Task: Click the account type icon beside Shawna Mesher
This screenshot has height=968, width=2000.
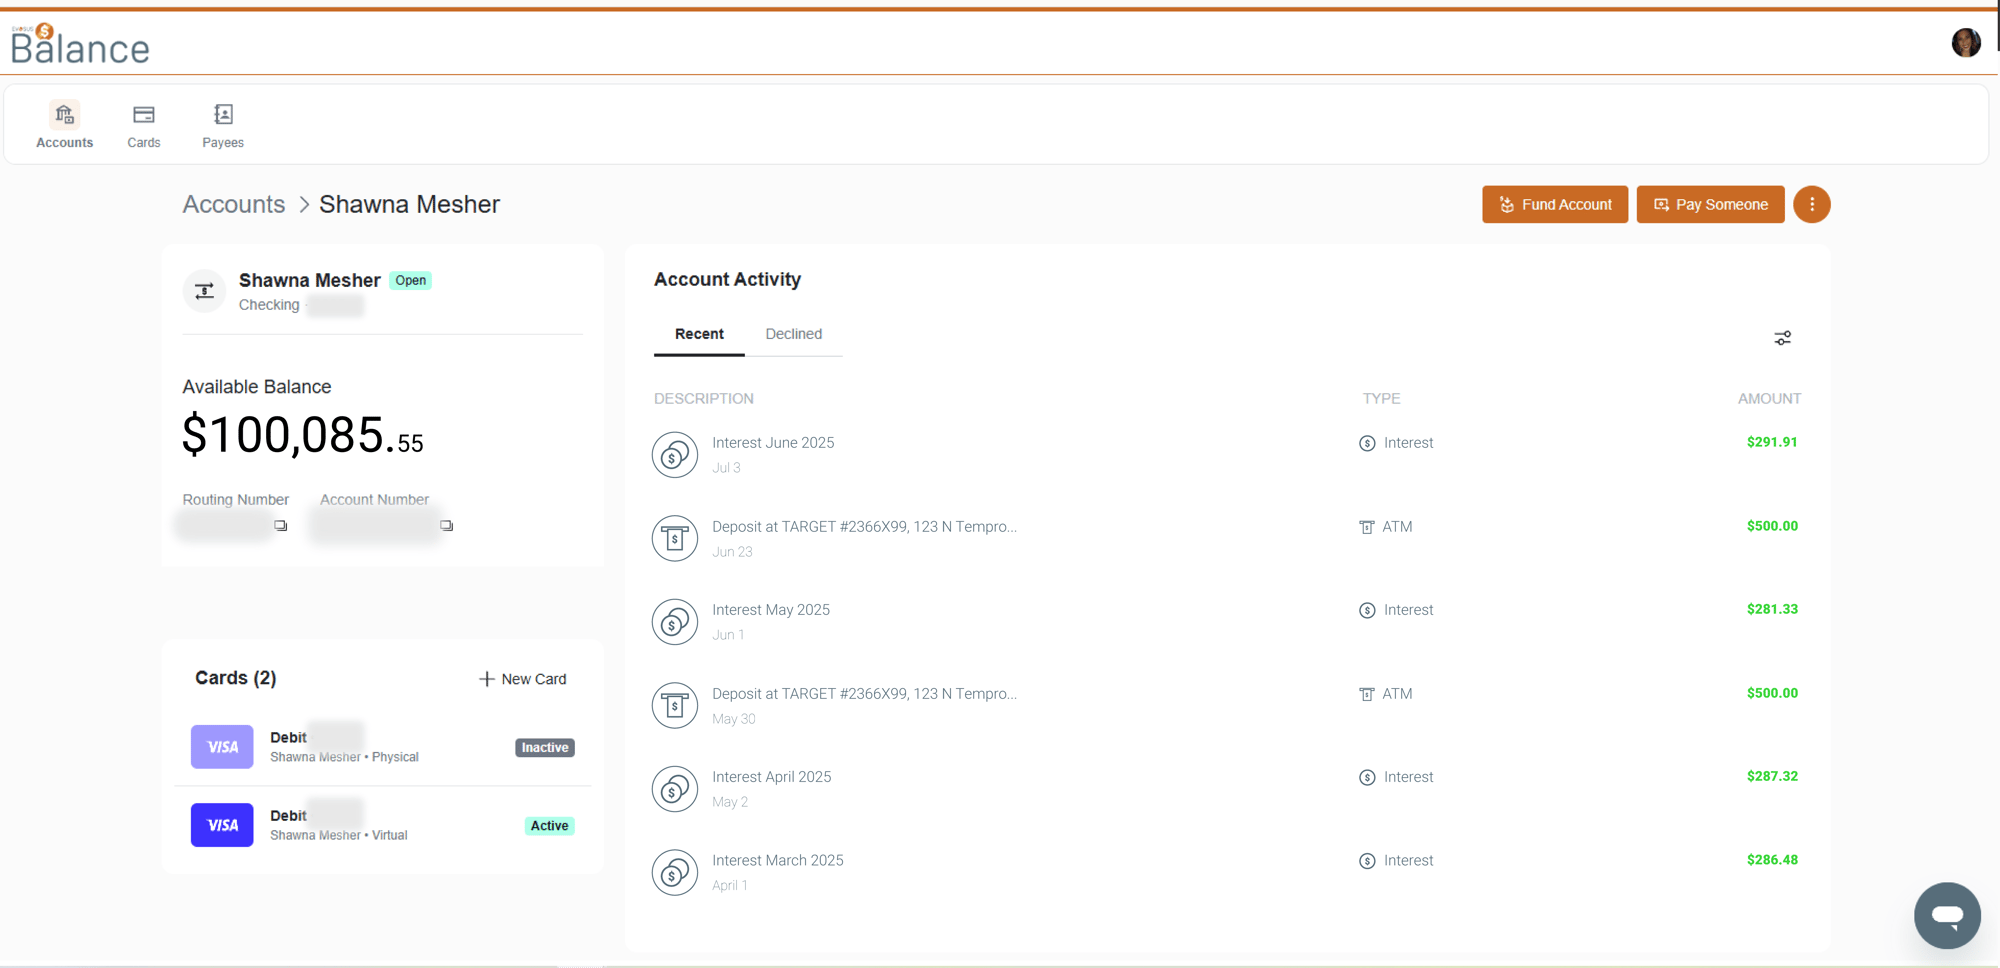Action: click(204, 291)
